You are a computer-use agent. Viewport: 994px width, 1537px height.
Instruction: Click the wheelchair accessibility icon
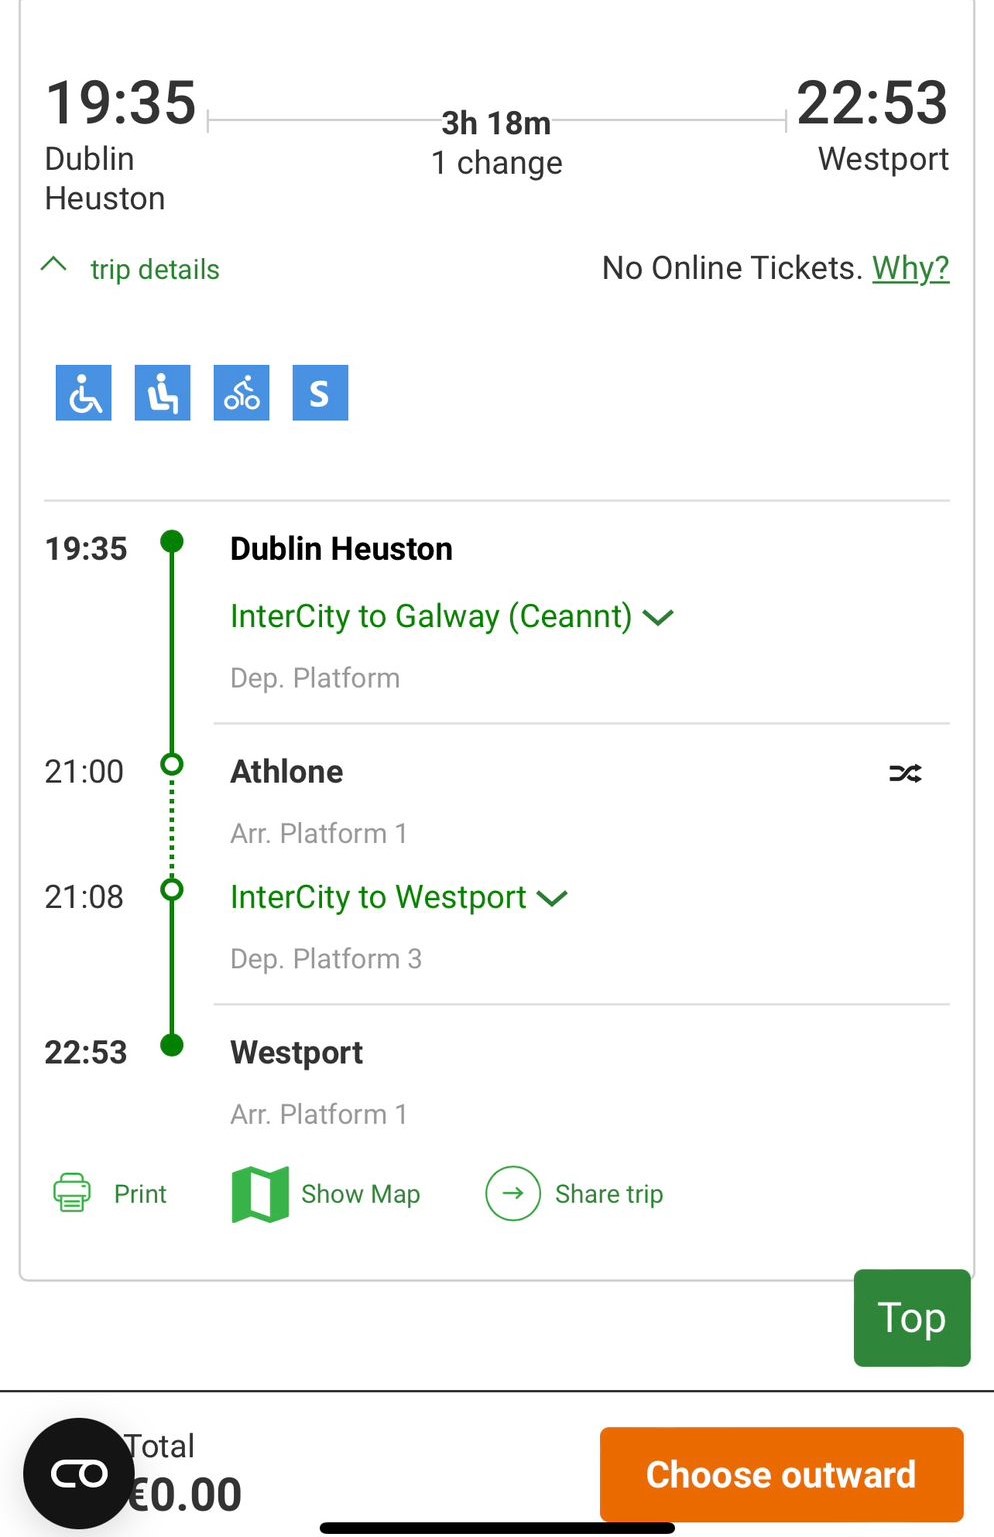(x=83, y=393)
